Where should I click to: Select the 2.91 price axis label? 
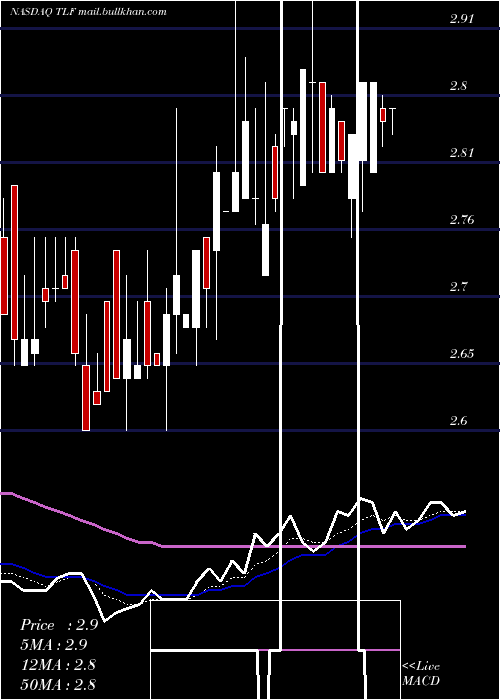pos(462,19)
